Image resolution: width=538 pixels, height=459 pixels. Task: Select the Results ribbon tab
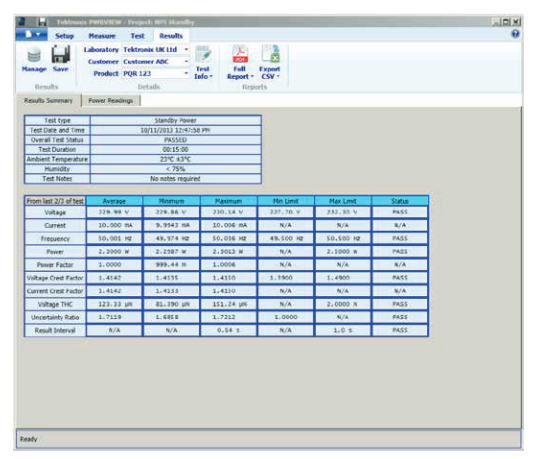click(x=171, y=36)
